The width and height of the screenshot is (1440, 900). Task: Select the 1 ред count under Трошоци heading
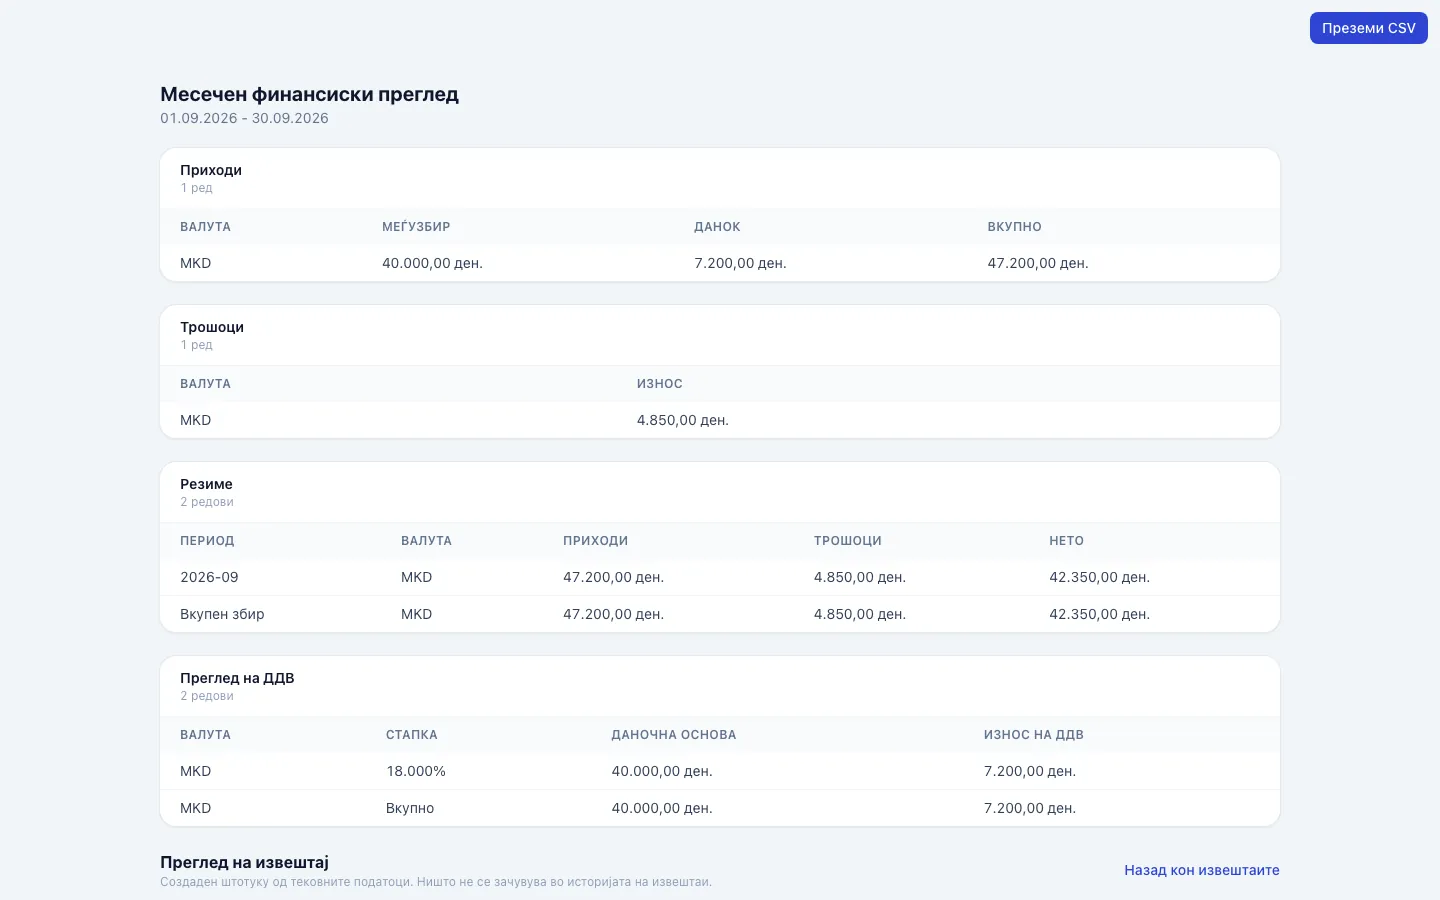[x=196, y=345]
